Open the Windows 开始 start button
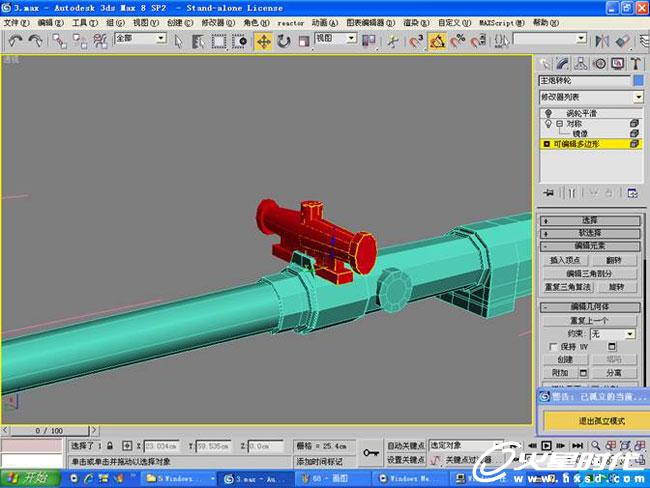Screen dimensions: 650x488 click(29, 478)
